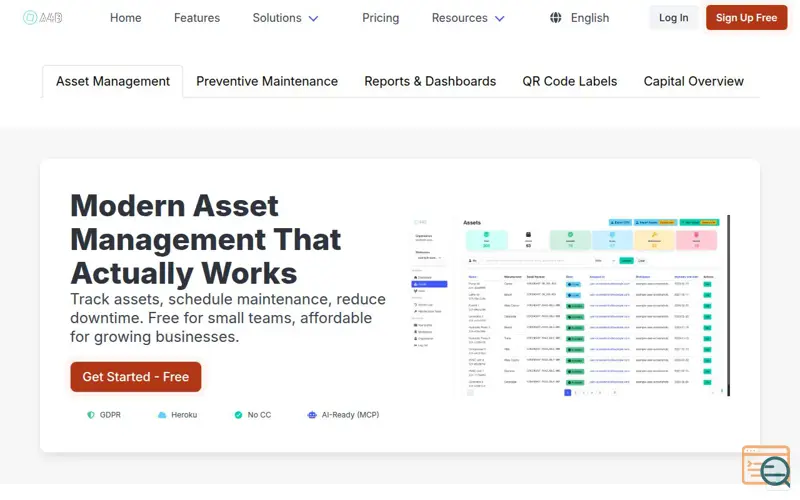Click the Heroku cloud icon
The image size is (800, 500).
point(162,415)
